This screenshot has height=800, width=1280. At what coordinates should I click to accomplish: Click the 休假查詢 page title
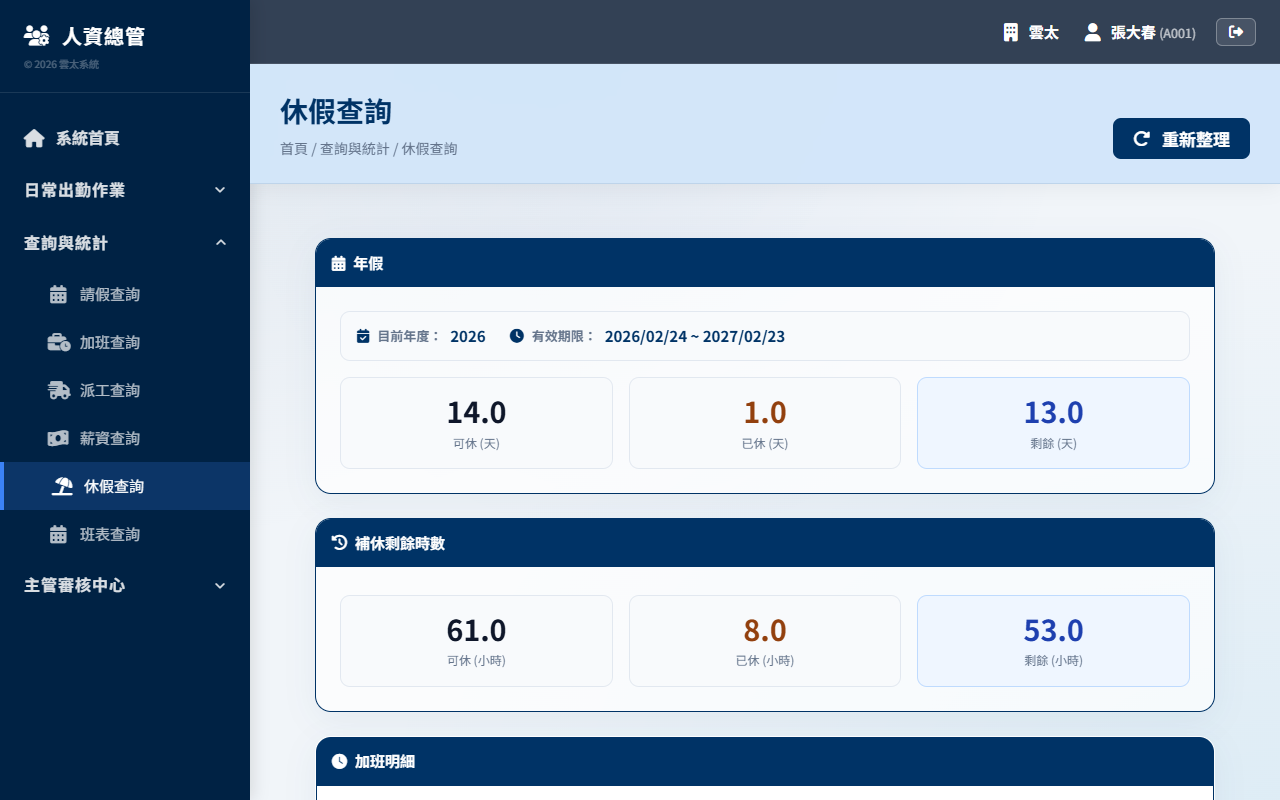pyautogui.click(x=336, y=112)
